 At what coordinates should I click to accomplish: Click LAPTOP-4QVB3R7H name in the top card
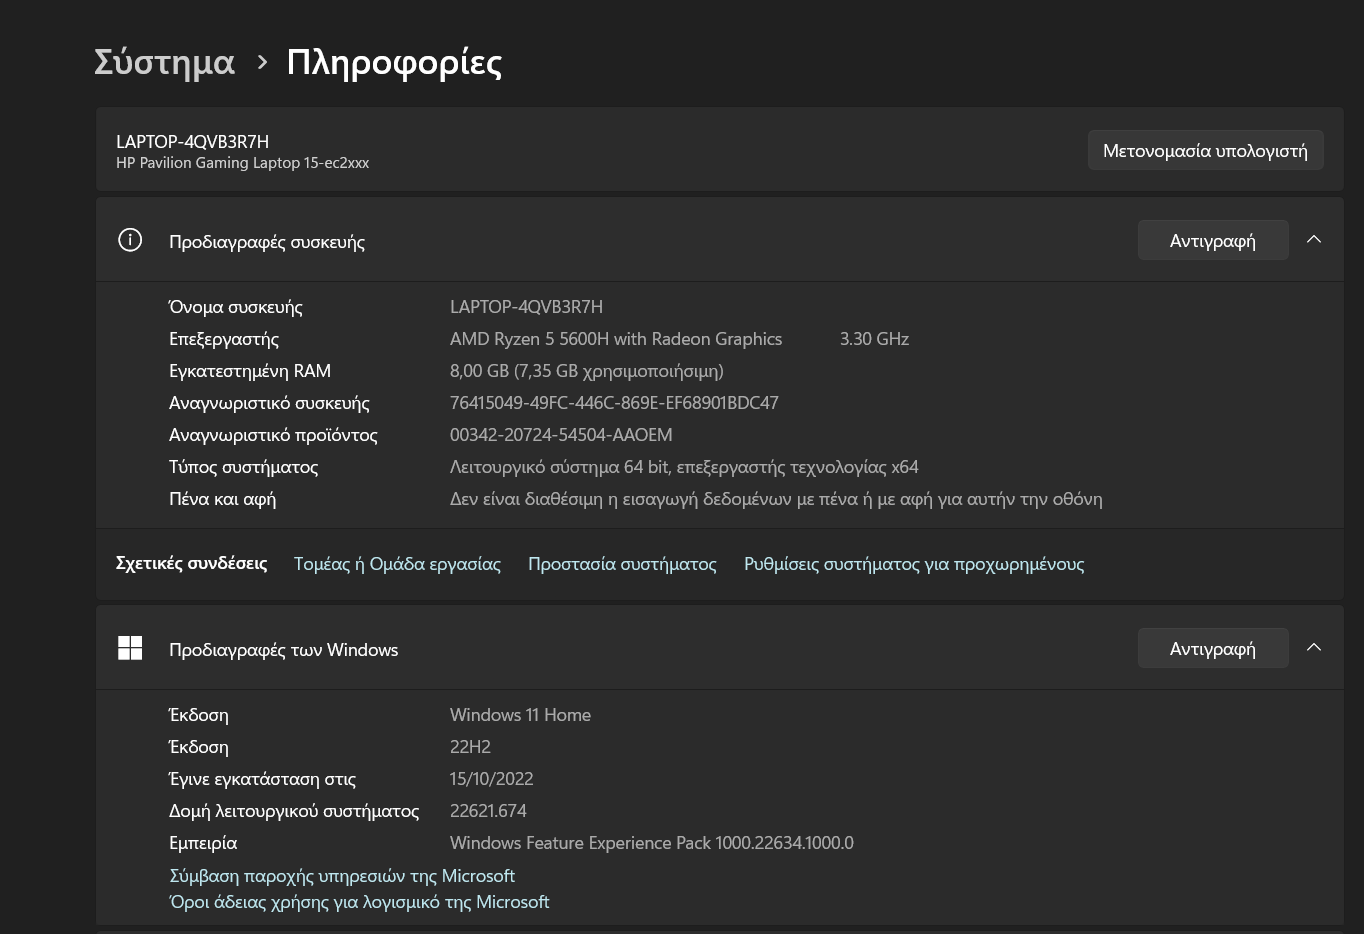click(x=192, y=142)
